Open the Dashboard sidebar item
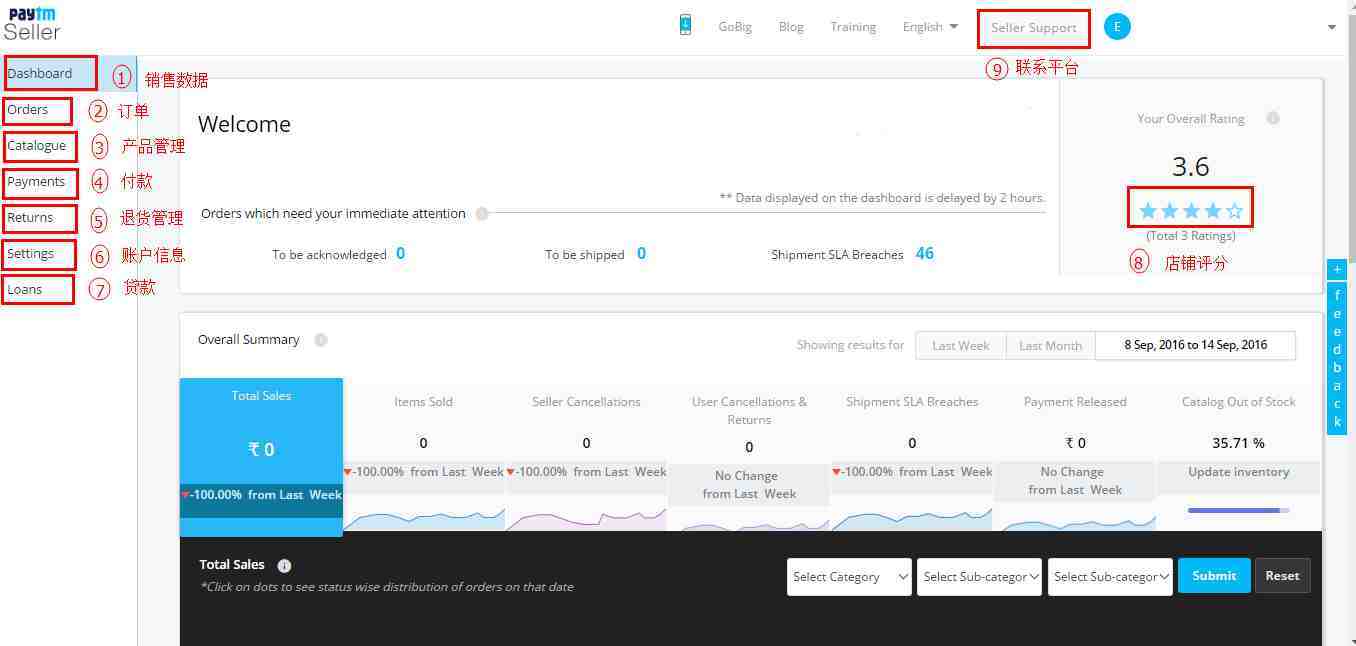This screenshot has width=1356, height=646. pyautogui.click(x=69, y=73)
